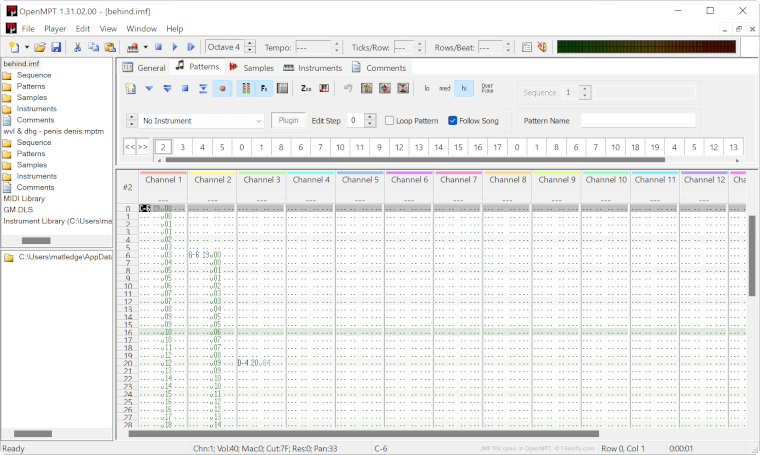Click the Channel 3 header

coord(261,180)
